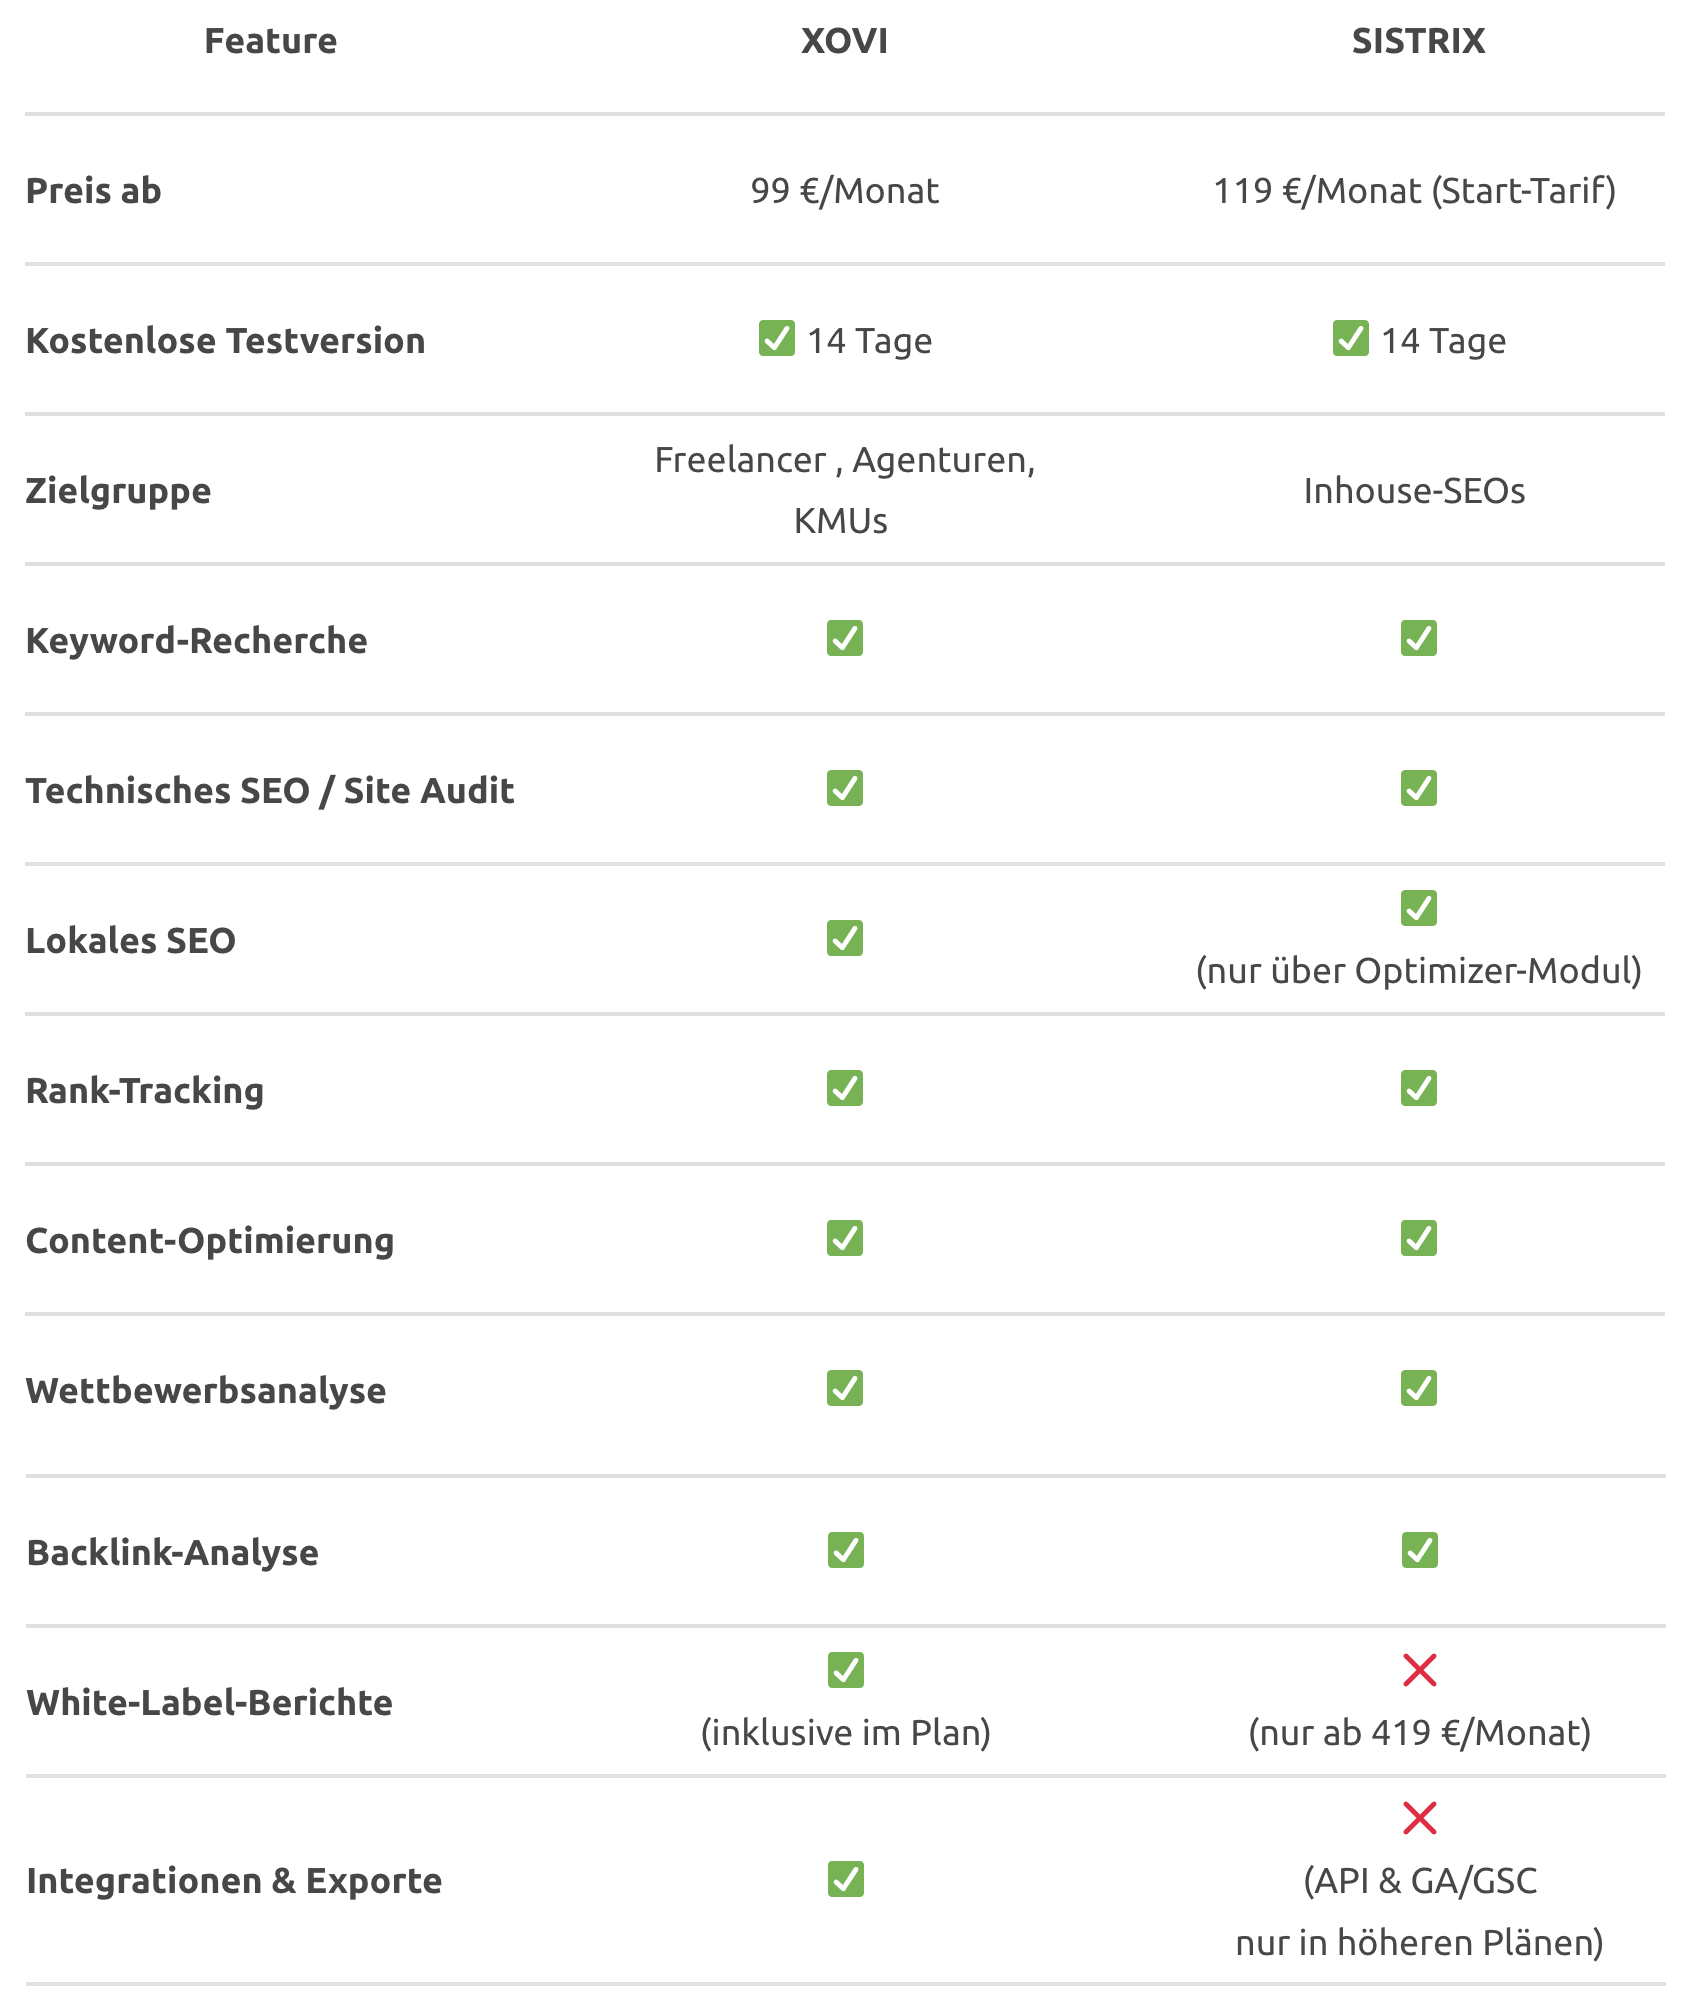The height and width of the screenshot is (1992, 1688).
Task: Click SISTRIX red cross for White-Label-Berichte
Action: 1419,1670
